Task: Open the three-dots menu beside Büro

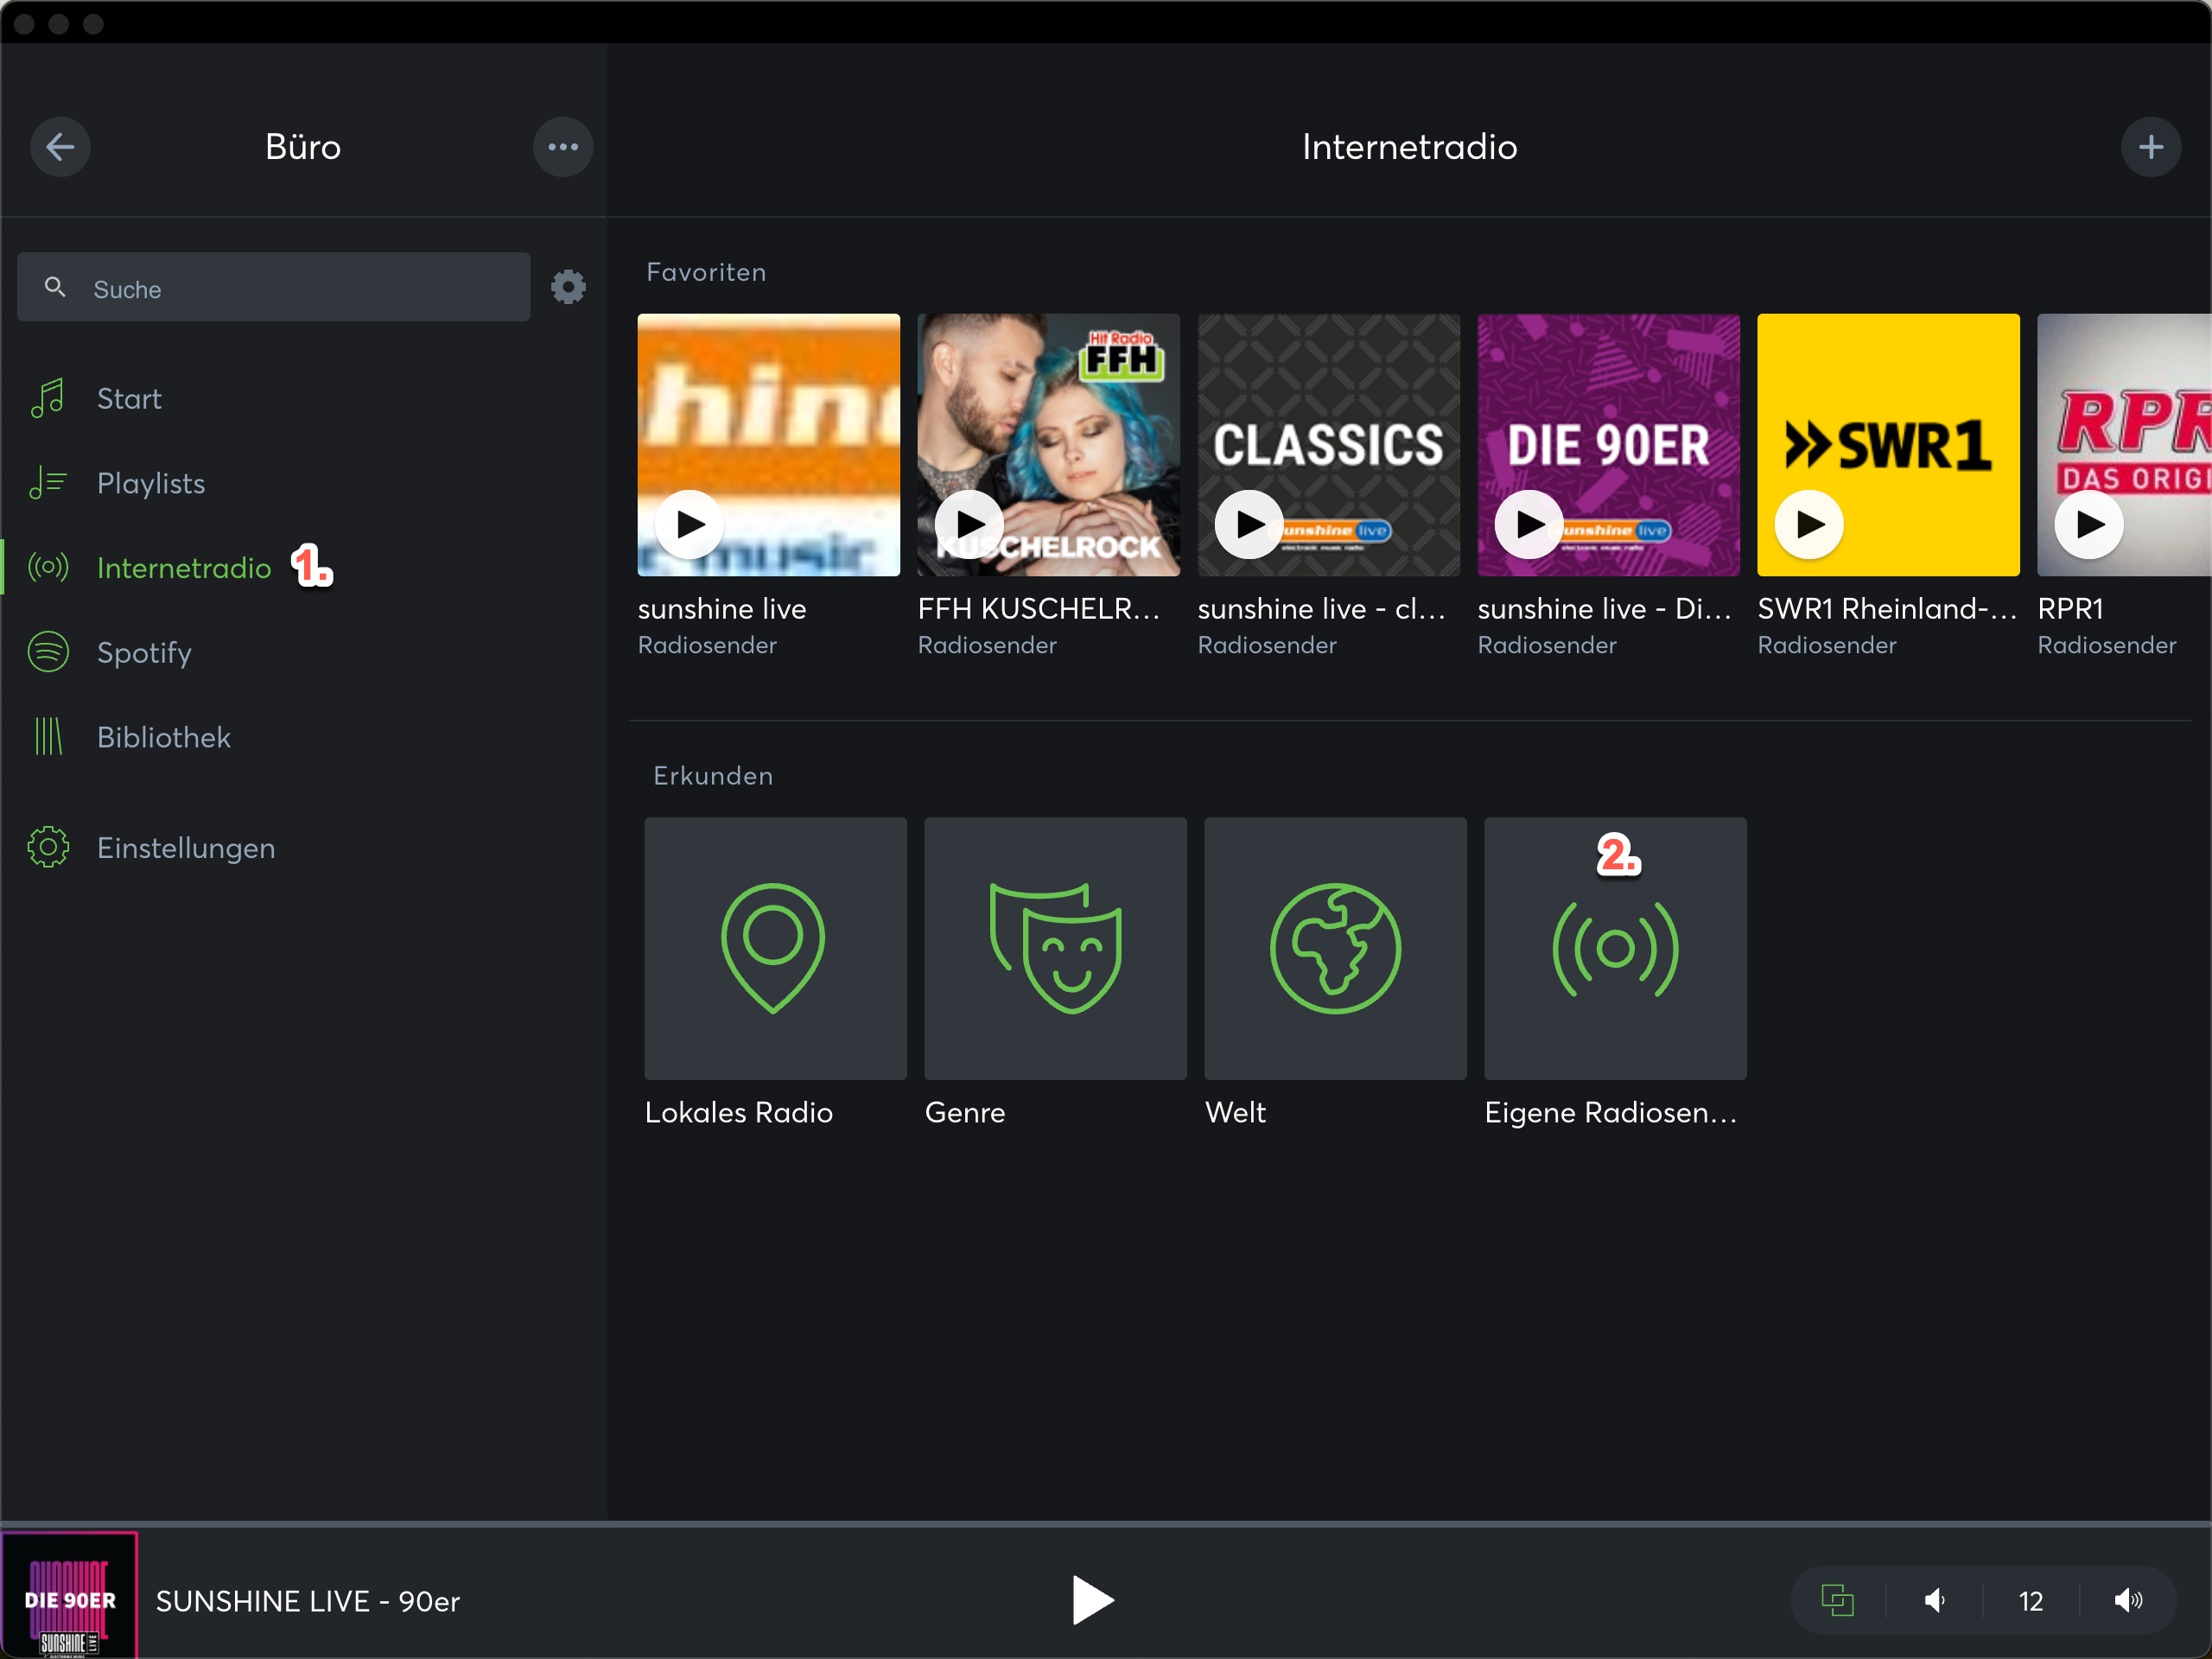Action: click(563, 147)
